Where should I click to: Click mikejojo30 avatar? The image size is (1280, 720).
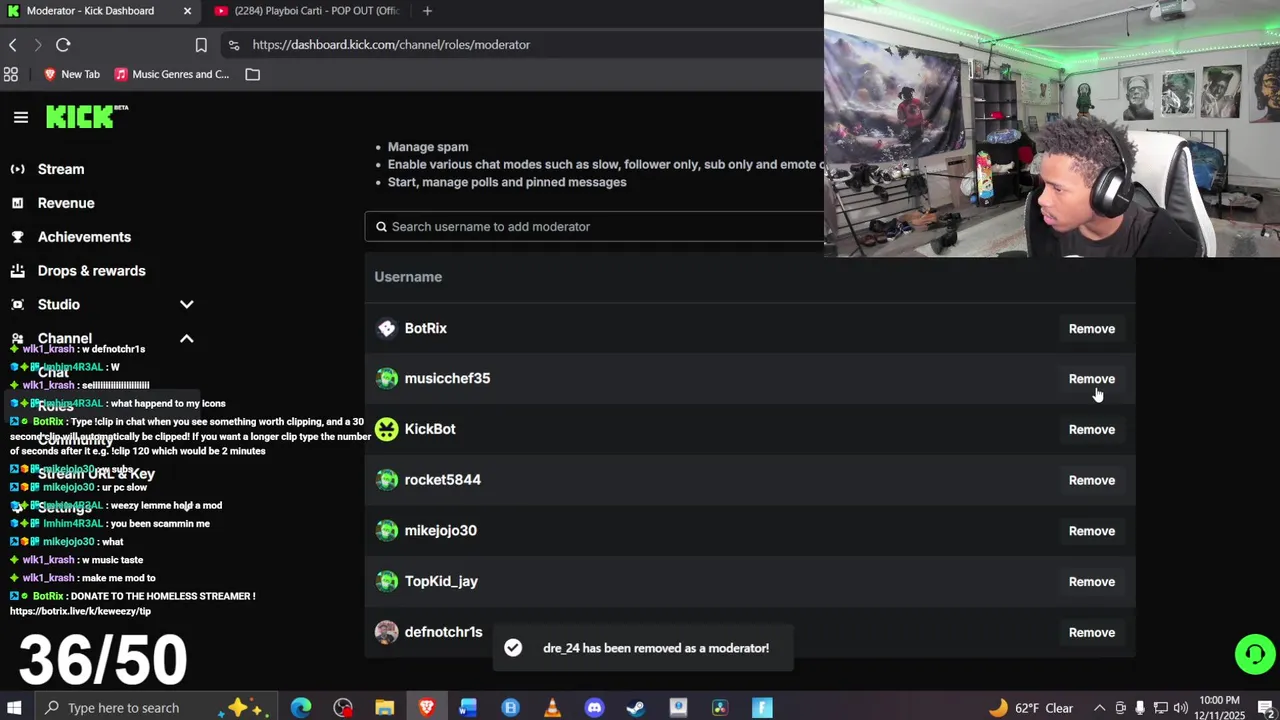pos(387,530)
